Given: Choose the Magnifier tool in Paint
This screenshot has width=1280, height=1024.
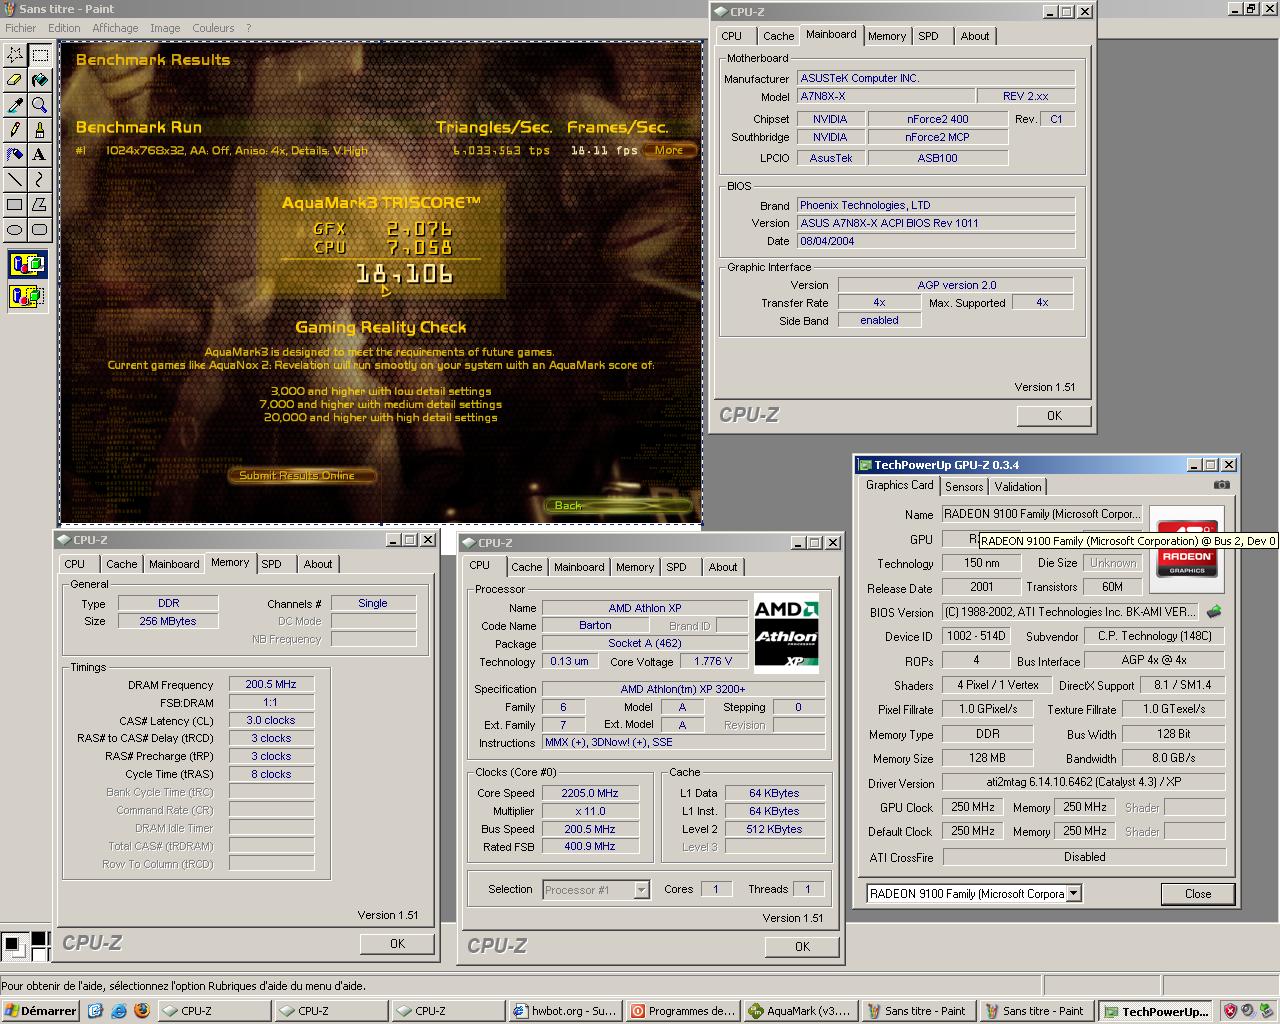Looking at the screenshot, I should 40,105.
